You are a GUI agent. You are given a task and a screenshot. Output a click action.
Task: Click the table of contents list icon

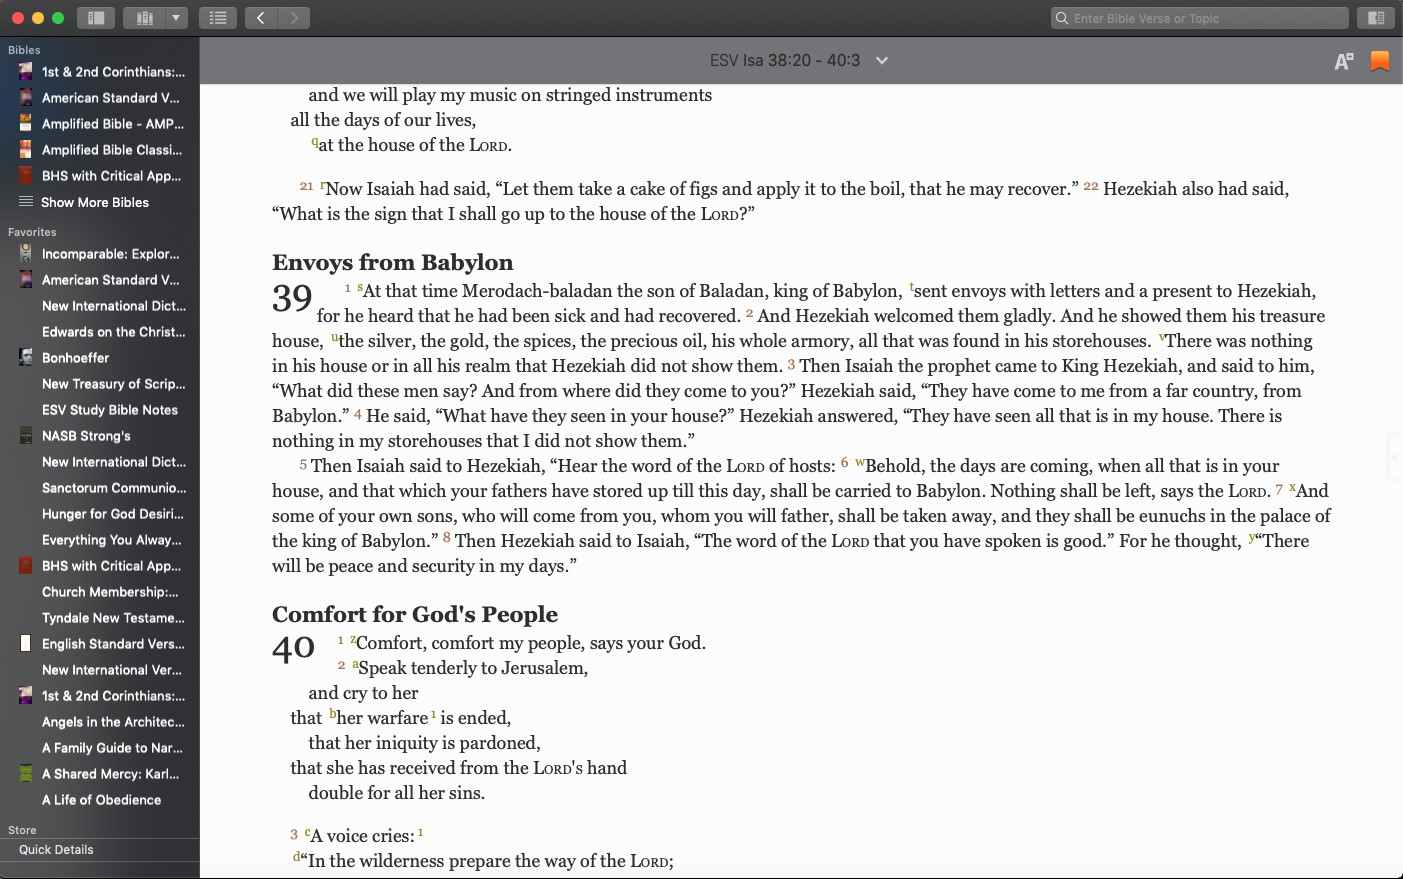[x=218, y=18]
